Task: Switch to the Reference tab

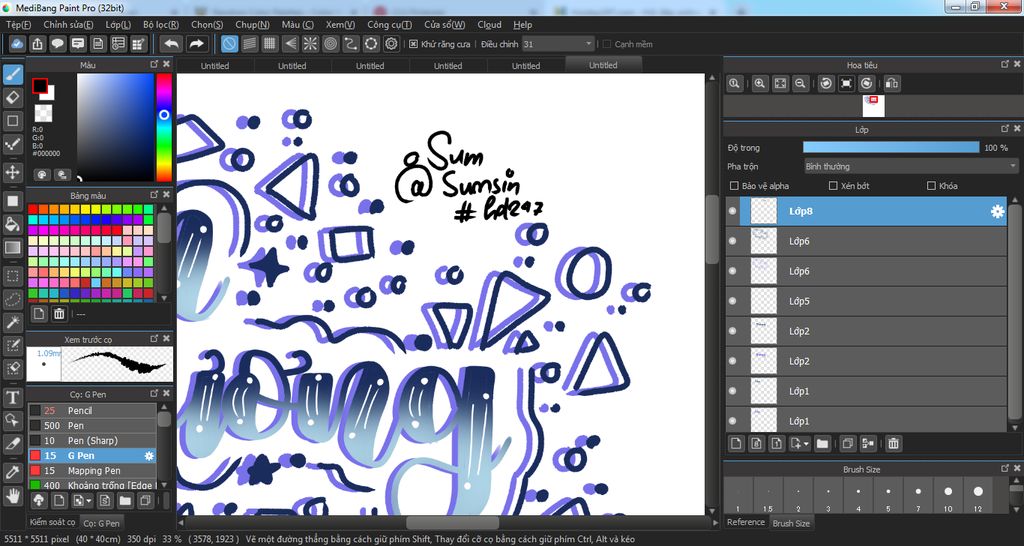Action: 746,522
